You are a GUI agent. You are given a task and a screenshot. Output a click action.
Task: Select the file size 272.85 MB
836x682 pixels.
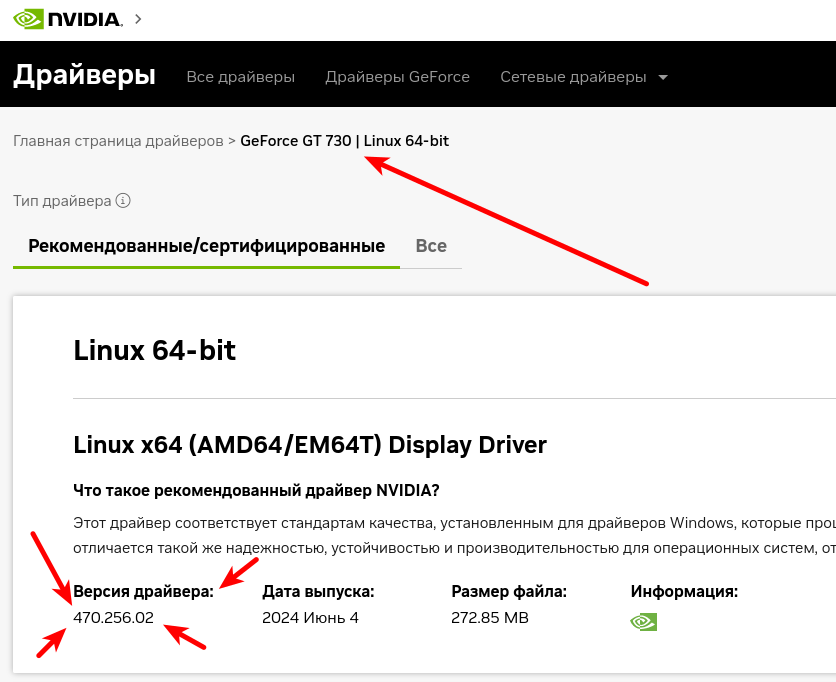[x=489, y=617]
